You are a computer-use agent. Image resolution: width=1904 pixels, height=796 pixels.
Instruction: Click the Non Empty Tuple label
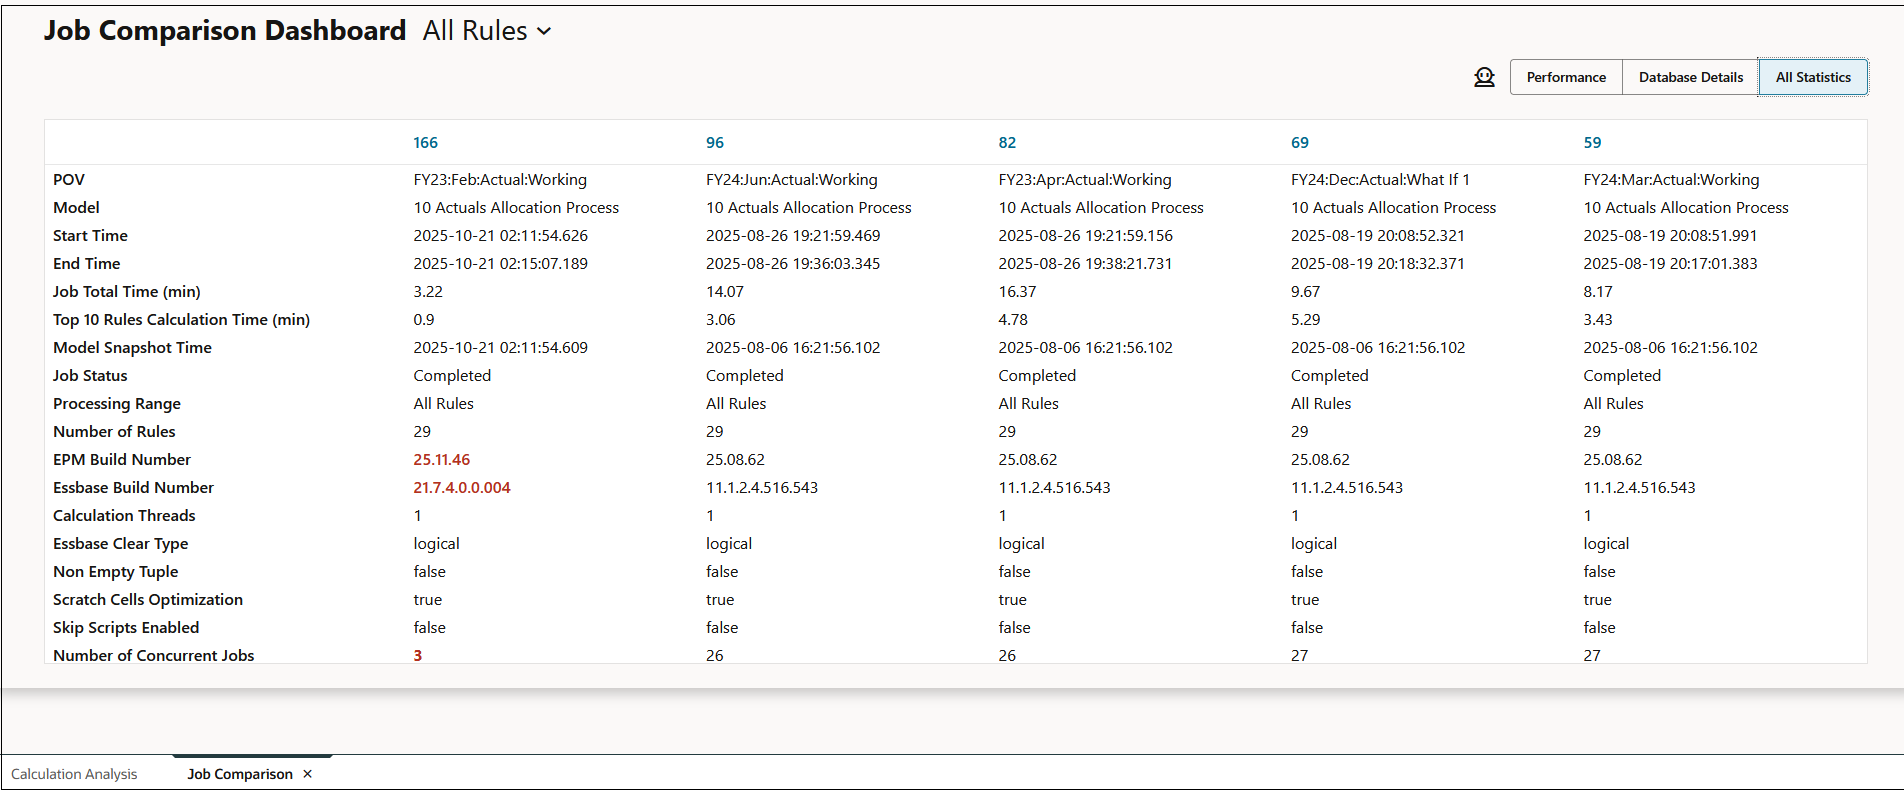click(x=116, y=572)
